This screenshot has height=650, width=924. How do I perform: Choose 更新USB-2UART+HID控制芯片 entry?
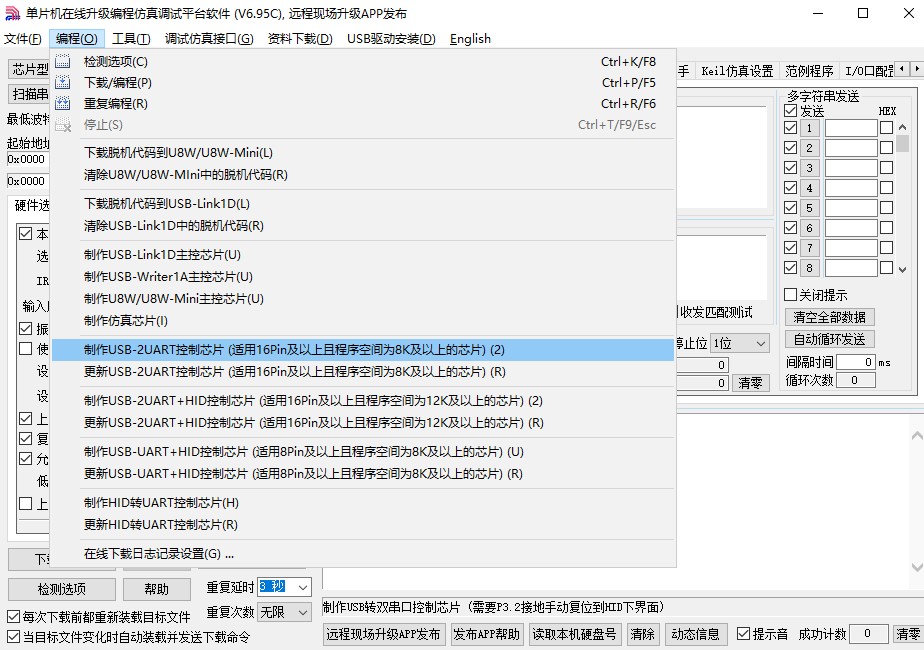pos(363,423)
